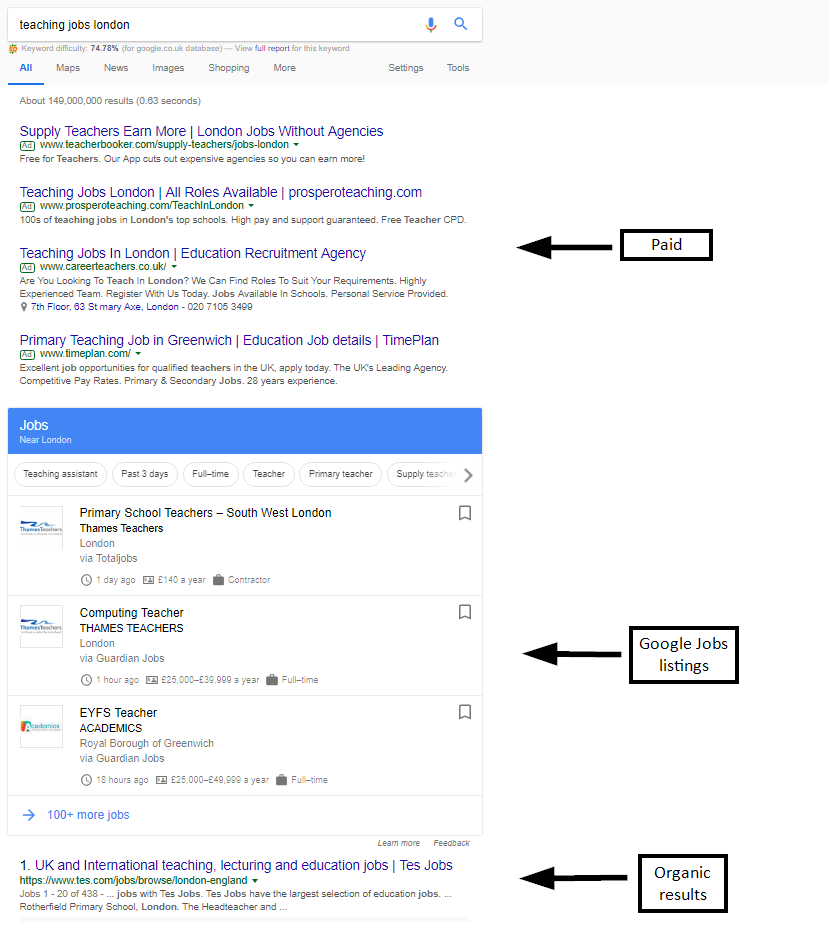The width and height of the screenshot is (829, 931).
Task: Save the Computing Teacher job listing
Action: [465, 612]
